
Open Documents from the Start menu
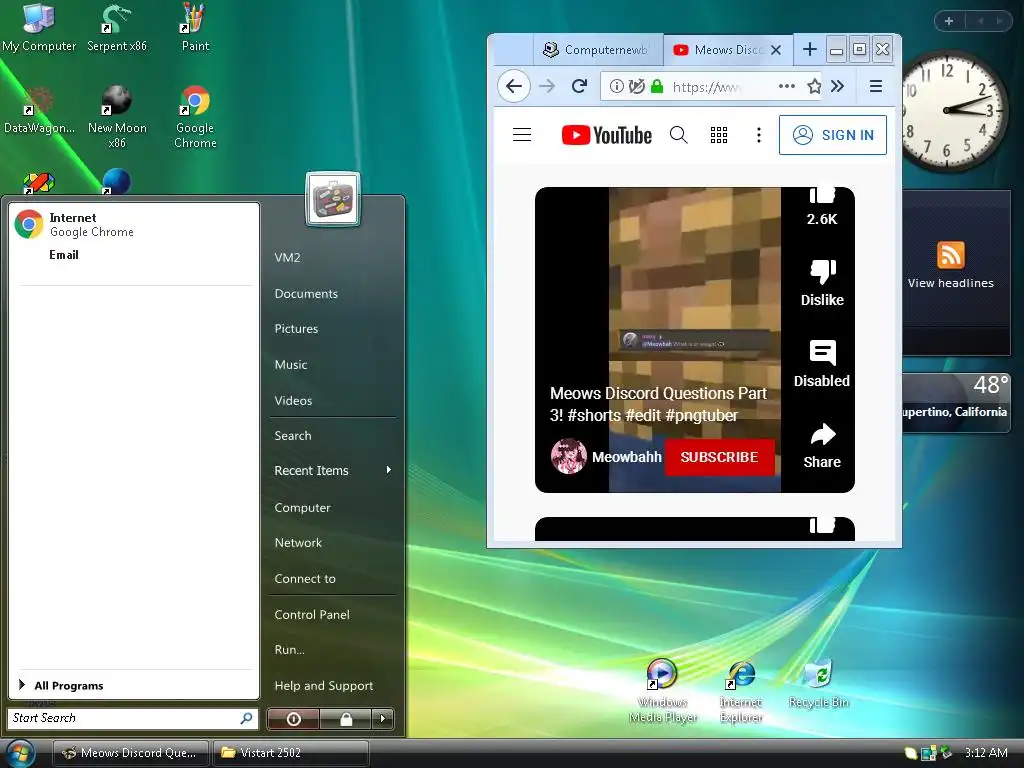point(306,294)
